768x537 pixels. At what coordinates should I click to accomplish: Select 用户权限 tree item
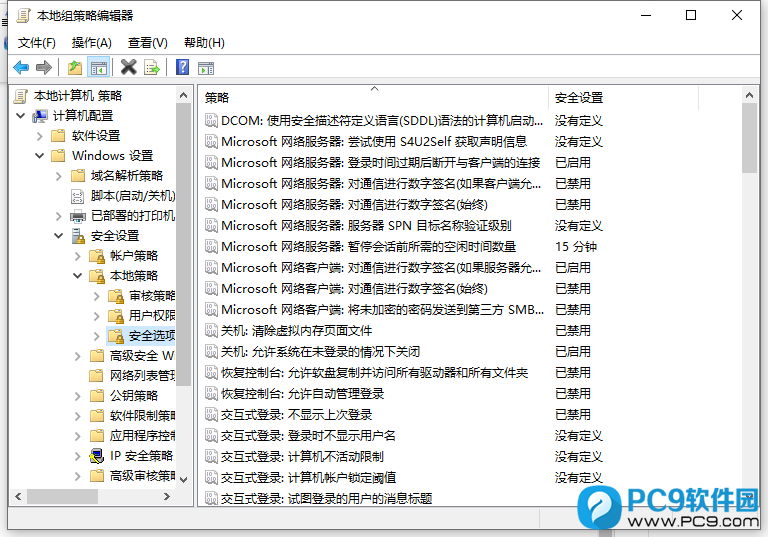pos(151,316)
